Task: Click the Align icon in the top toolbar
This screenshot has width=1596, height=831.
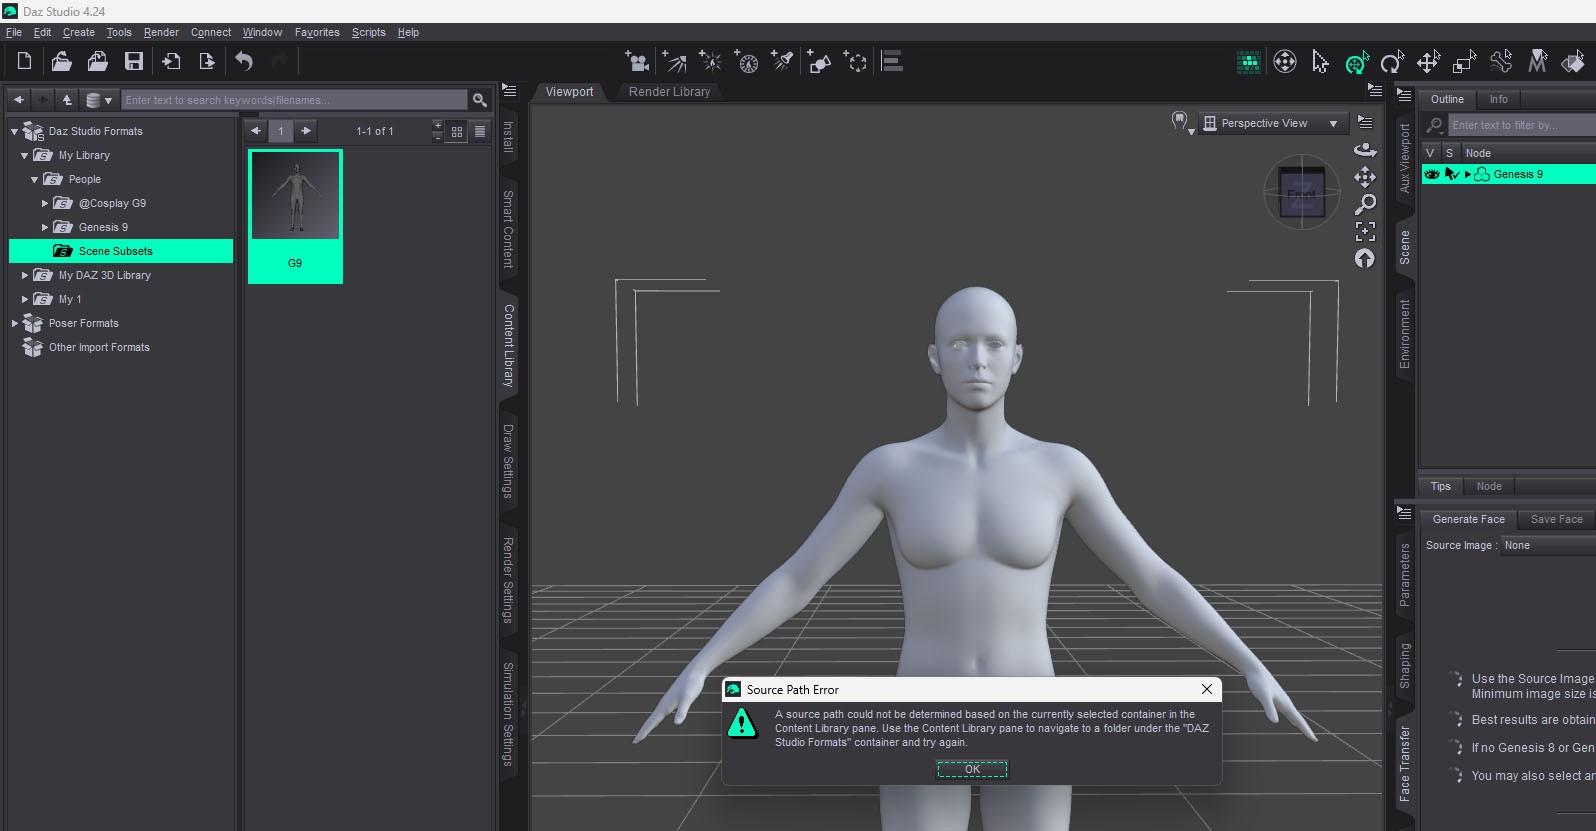Action: 892,62
